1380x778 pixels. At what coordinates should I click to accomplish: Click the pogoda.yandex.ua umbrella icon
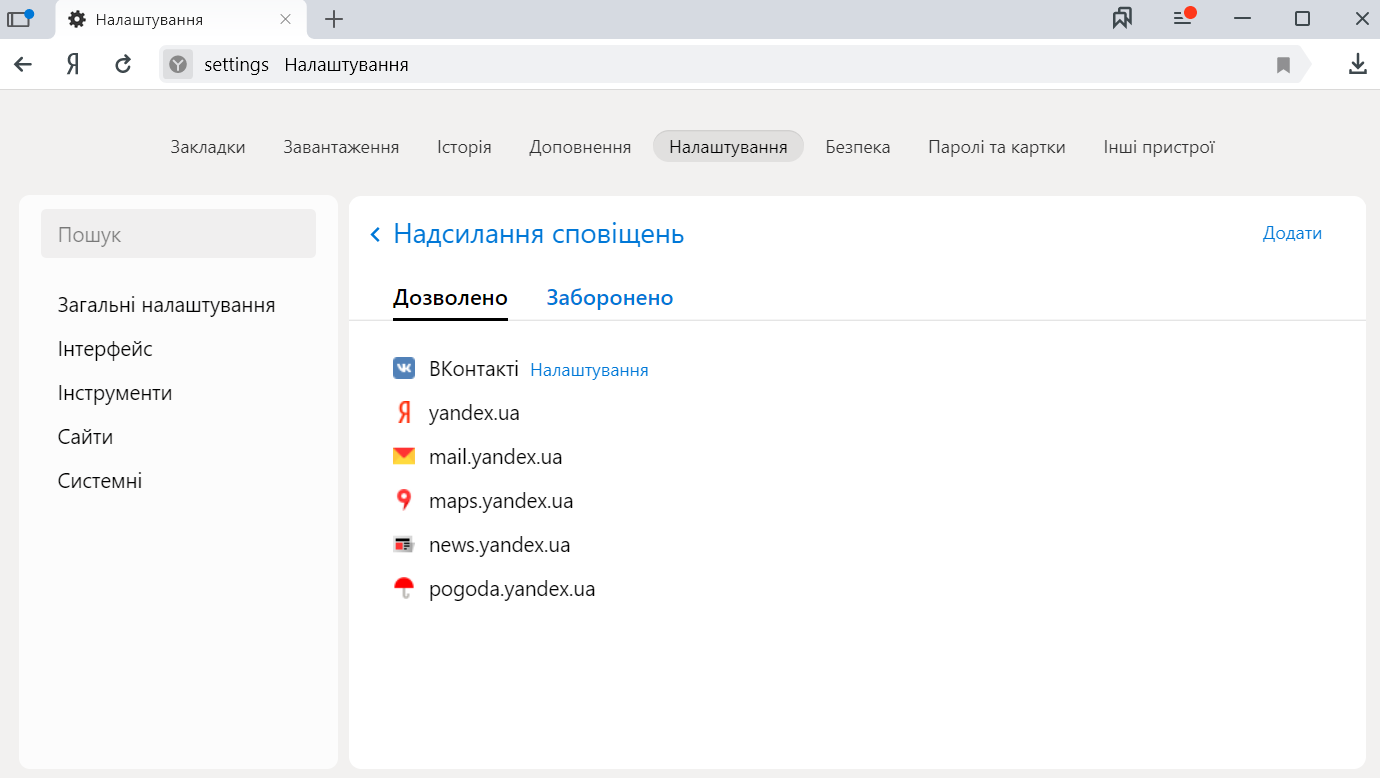[404, 588]
